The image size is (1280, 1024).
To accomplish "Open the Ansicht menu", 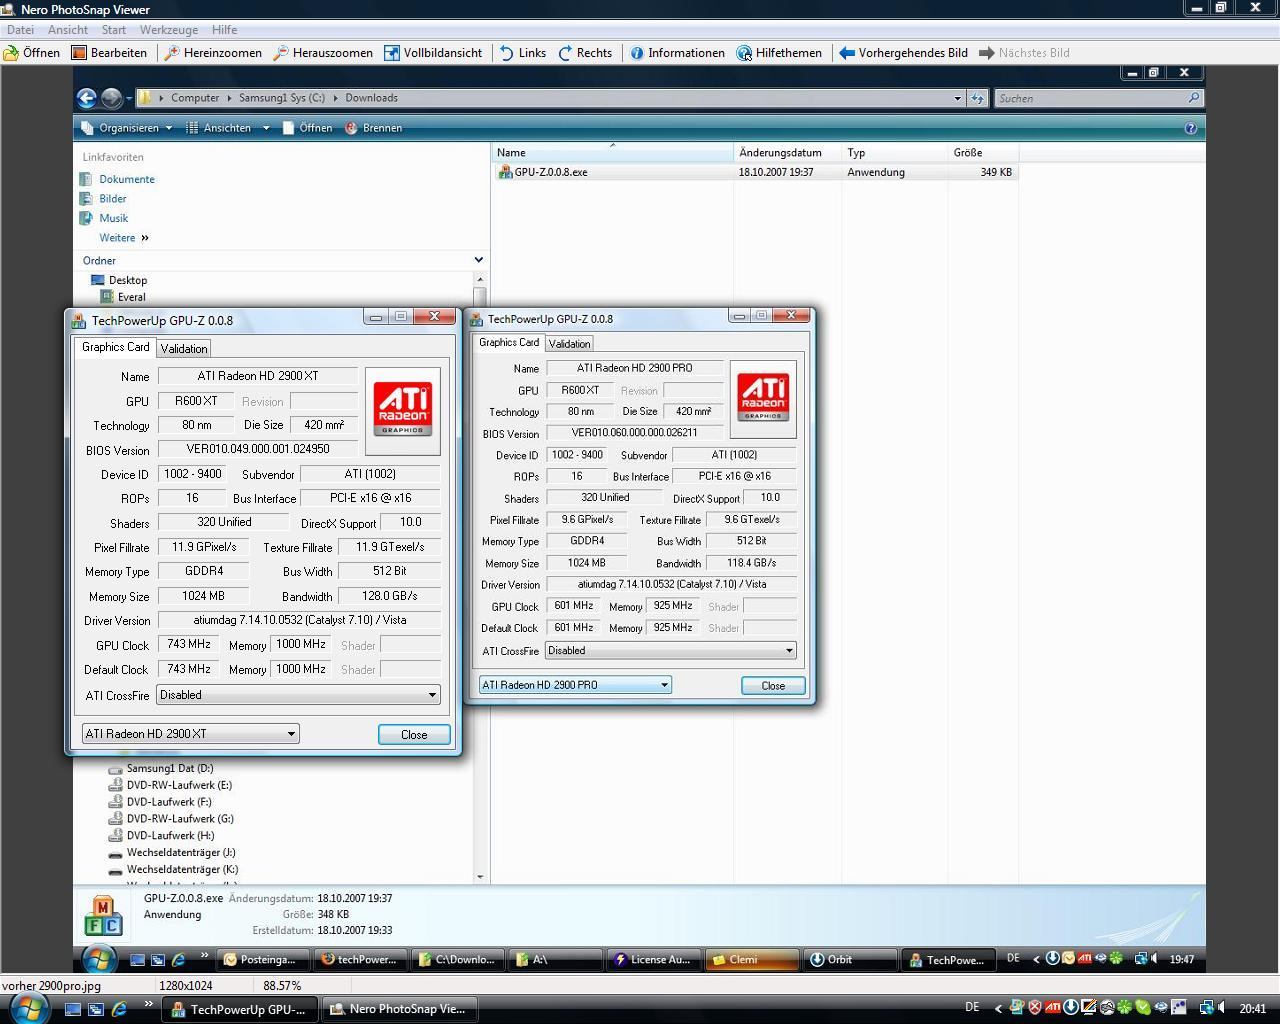I will coord(68,30).
